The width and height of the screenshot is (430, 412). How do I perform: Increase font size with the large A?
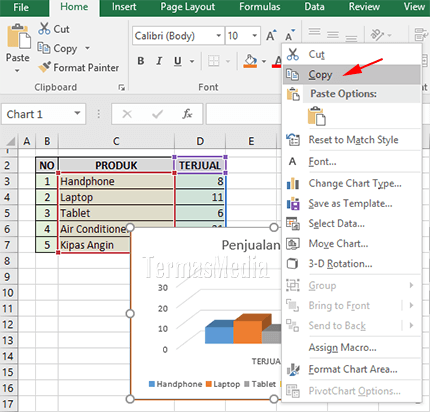(x=271, y=35)
